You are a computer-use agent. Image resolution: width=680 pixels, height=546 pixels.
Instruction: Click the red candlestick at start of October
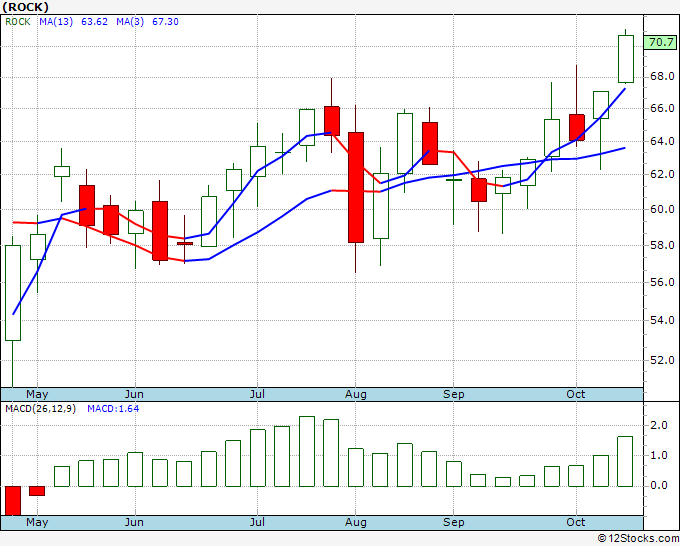(x=577, y=128)
